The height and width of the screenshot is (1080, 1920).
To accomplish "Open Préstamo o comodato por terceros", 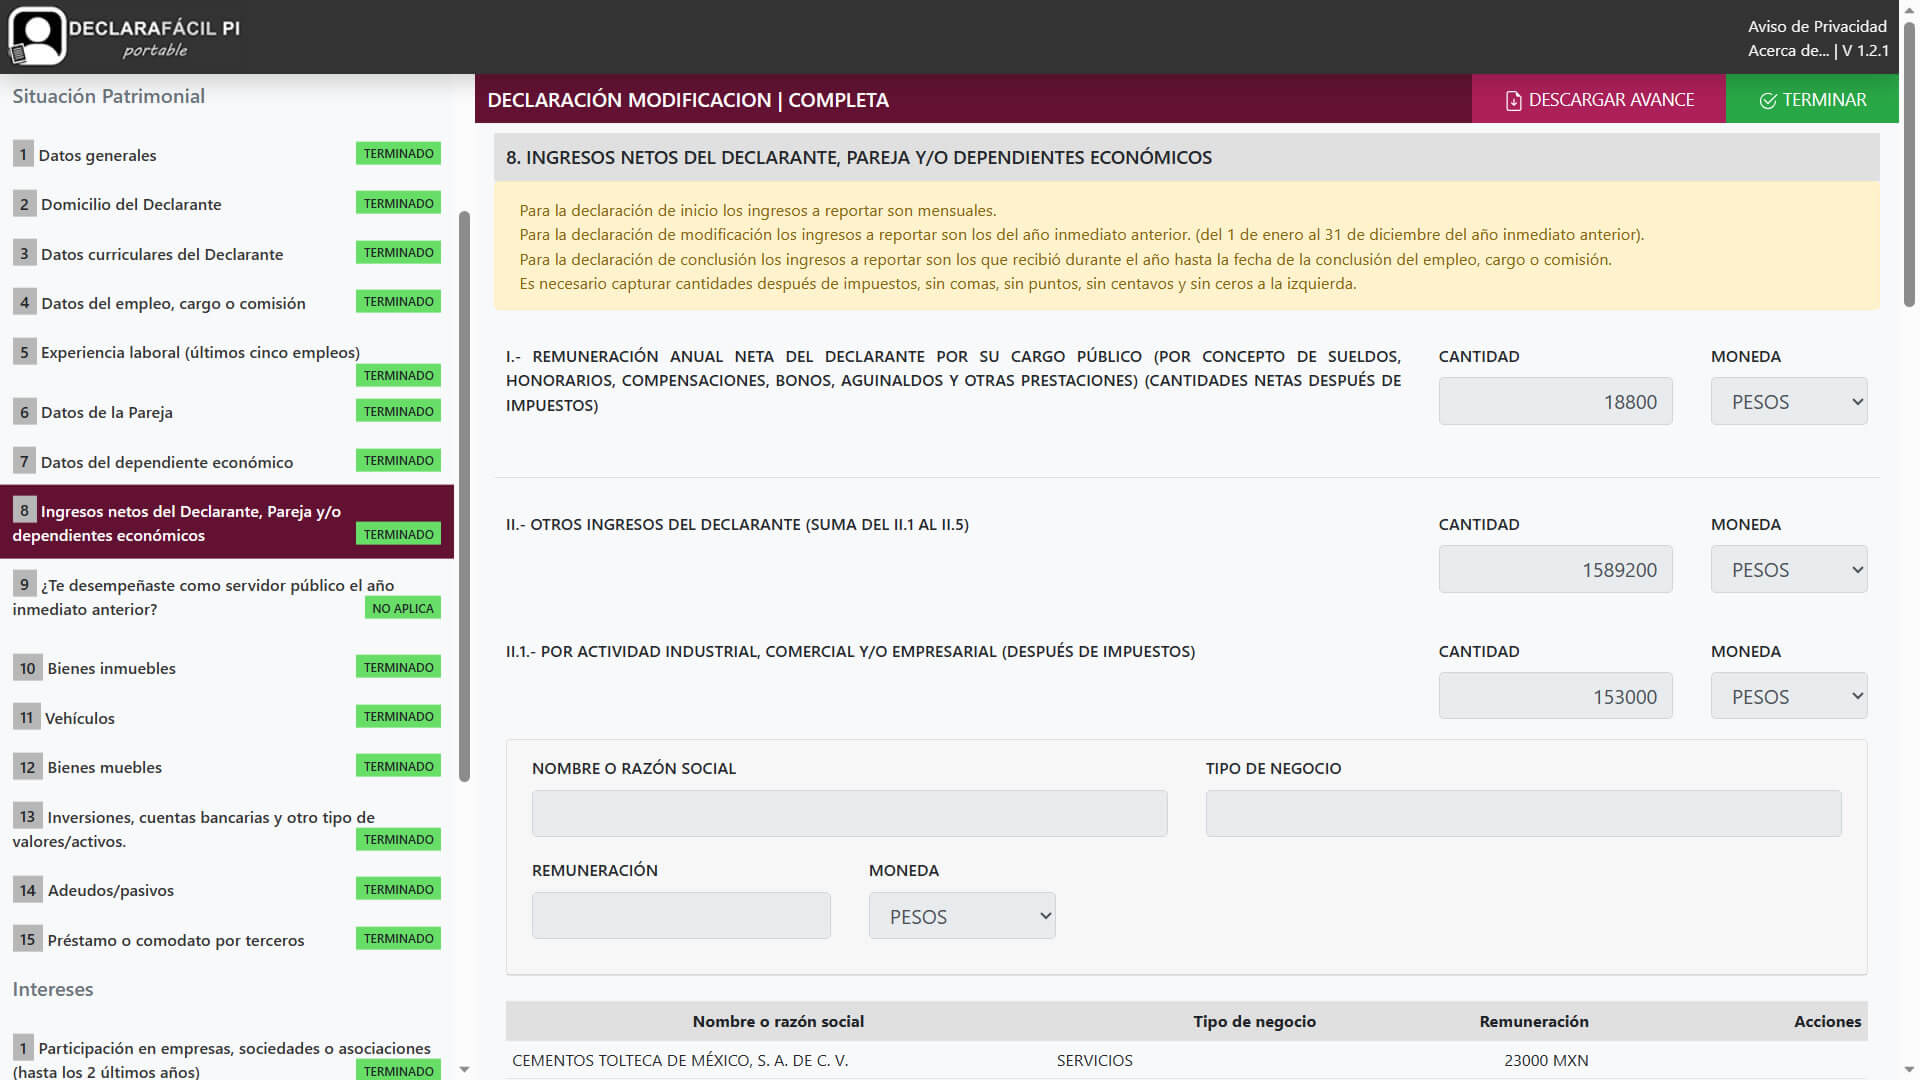I will pyautogui.click(x=227, y=939).
